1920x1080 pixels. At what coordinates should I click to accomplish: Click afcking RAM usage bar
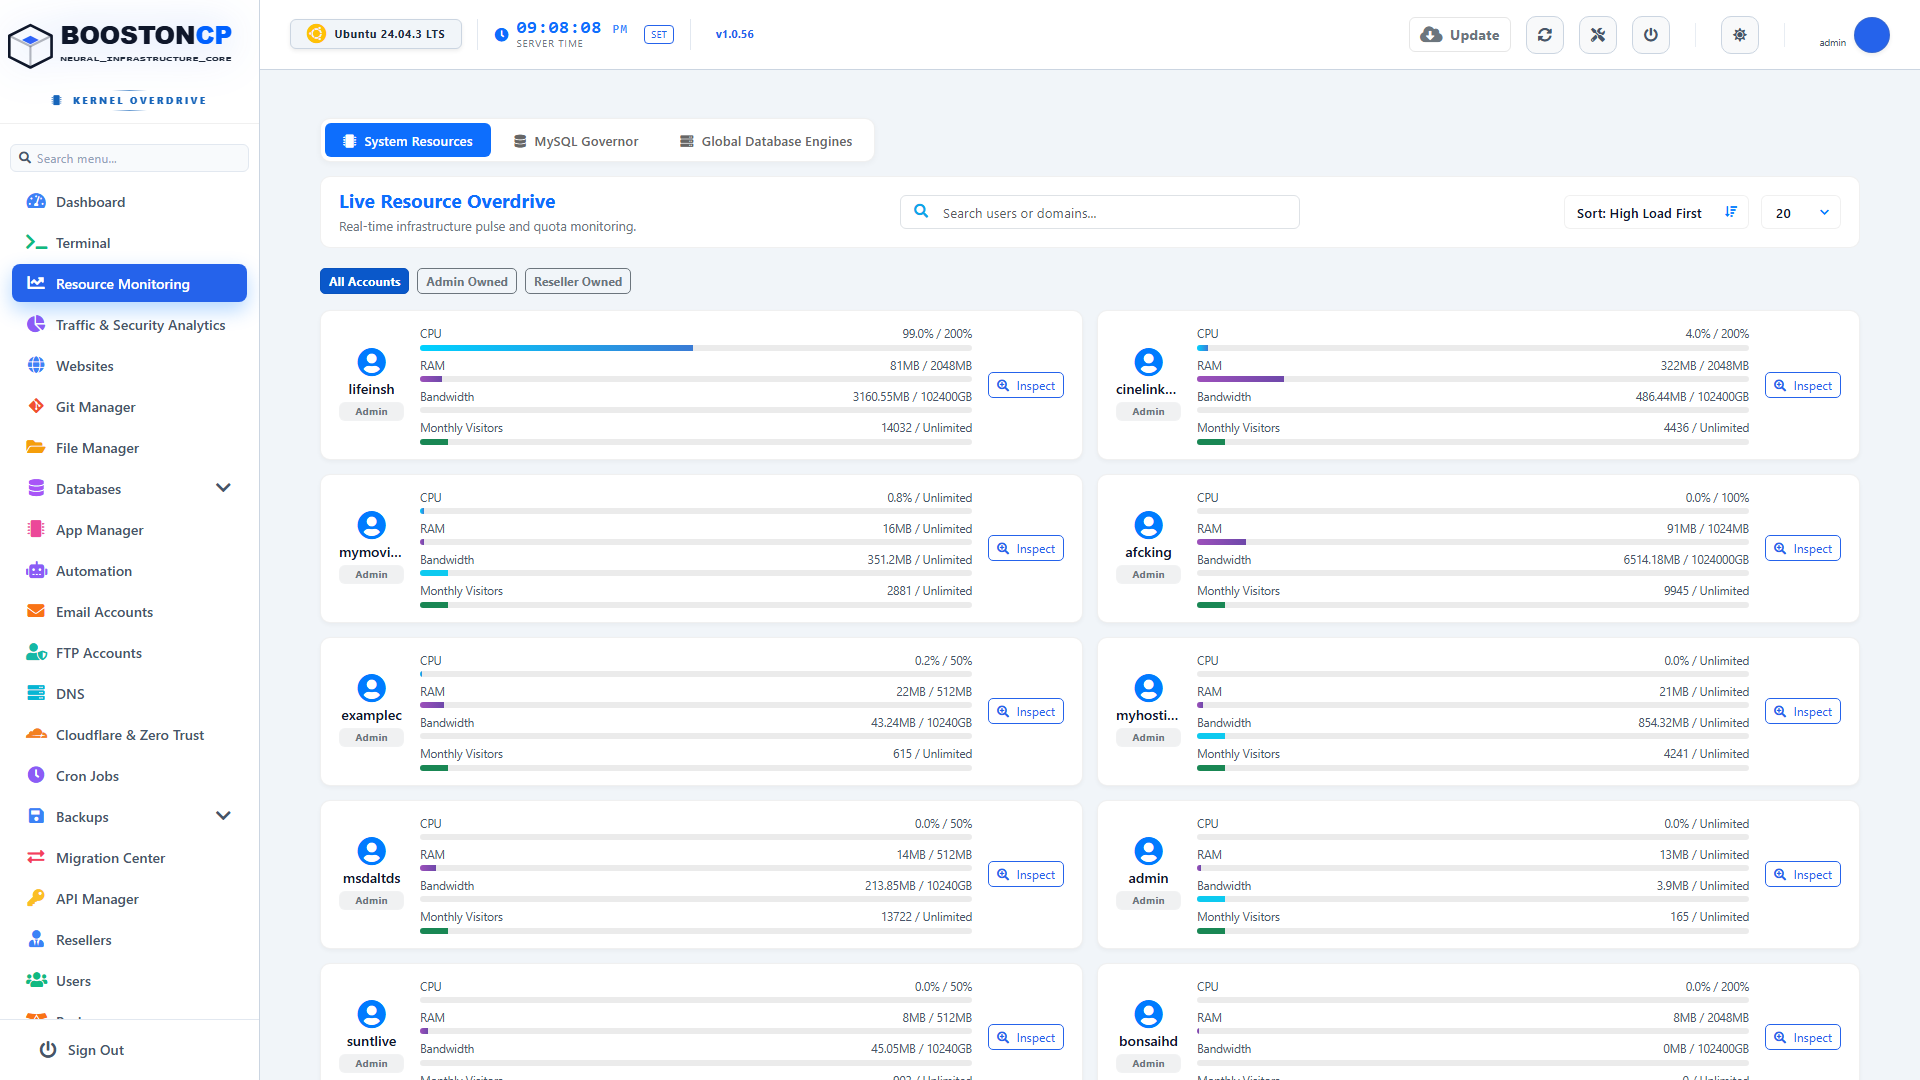[1473, 542]
